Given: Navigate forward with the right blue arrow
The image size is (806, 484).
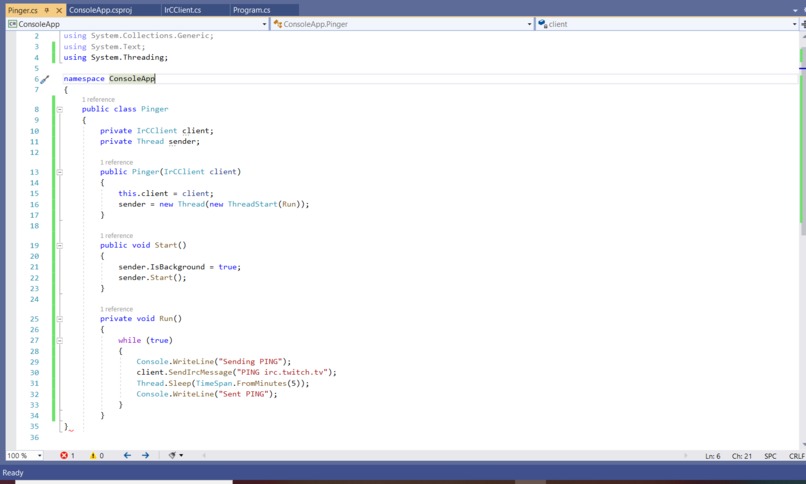Looking at the screenshot, I should click(145, 456).
